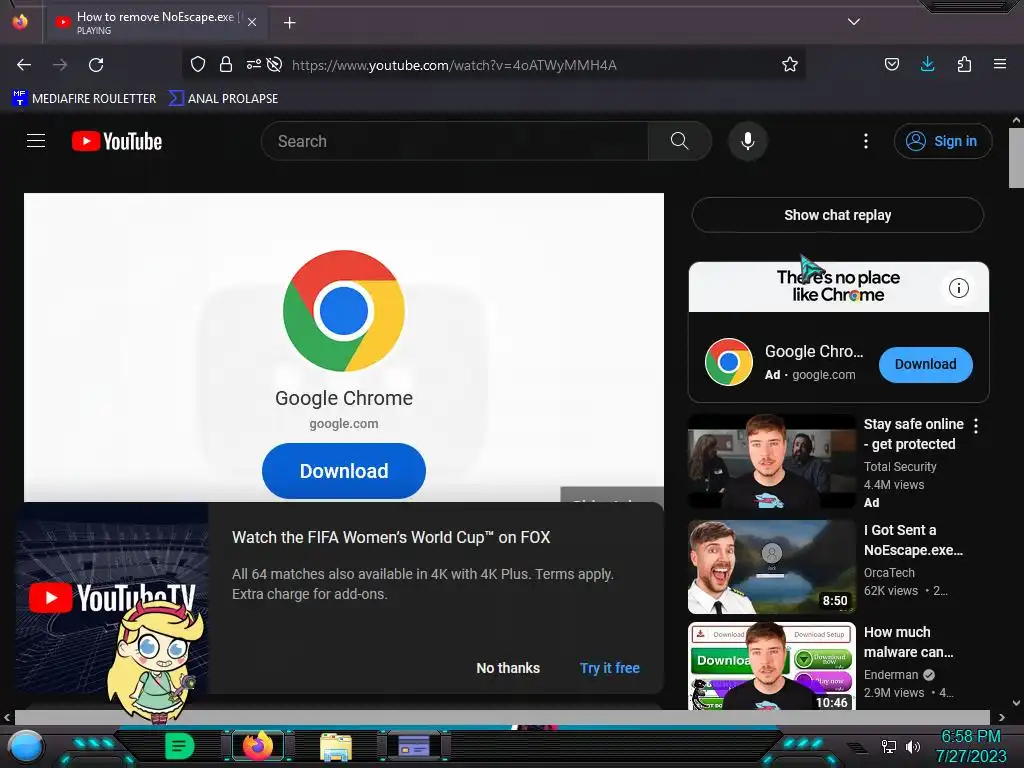The image size is (1024, 768).
Task: Click the YouTube search magnifier button
Action: coord(679,141)
